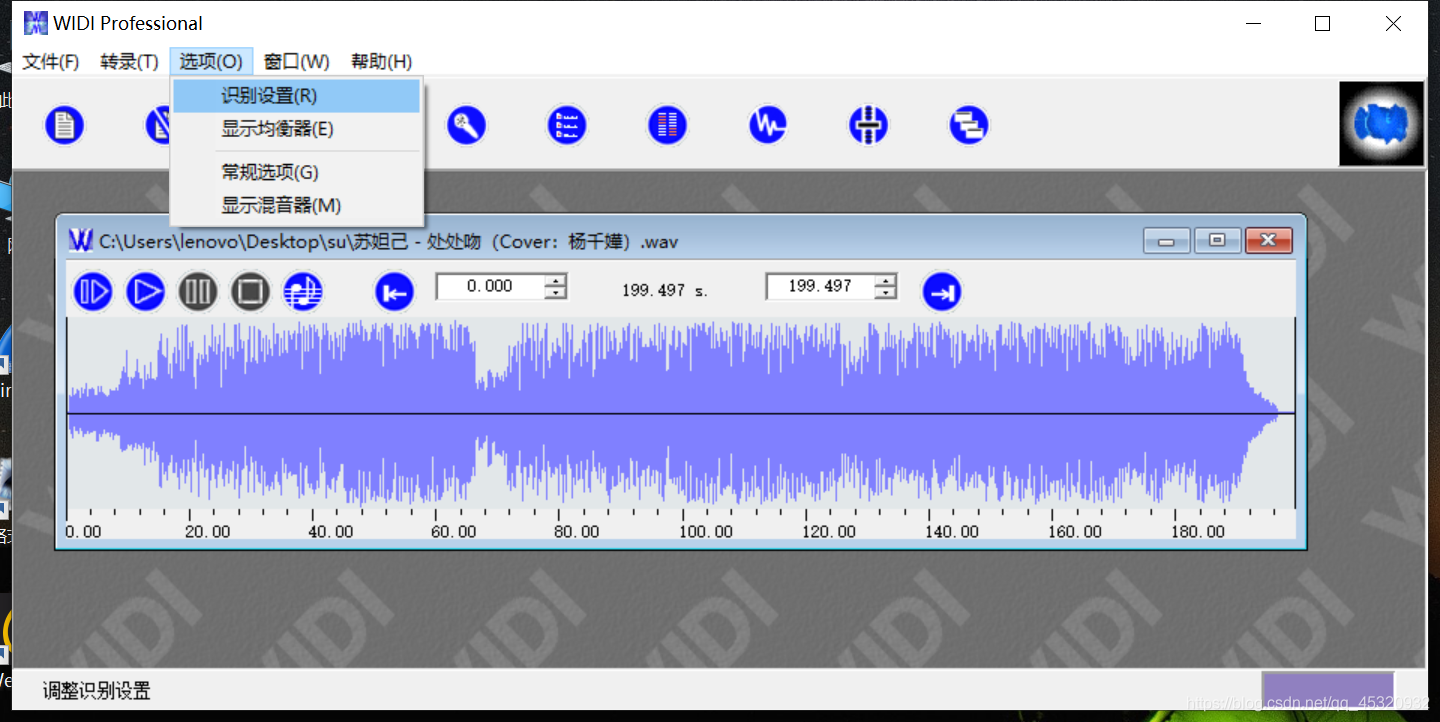Click the partly hidden crossed-note toolbar icon
Image resolution: width=1440 pixels, height=722 pixels.
pyautogui.click(x=157, y=125)
